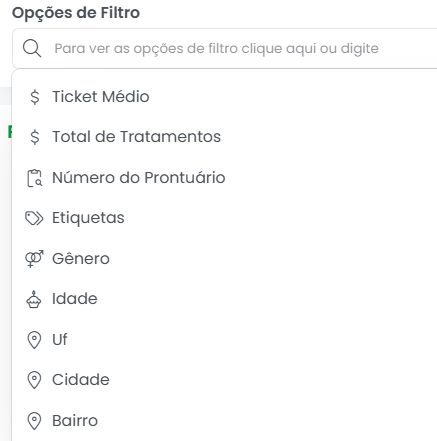Select the Bairro filter option
The width and height of the screenshot is (437, 441).
click(x=224, y=421)
